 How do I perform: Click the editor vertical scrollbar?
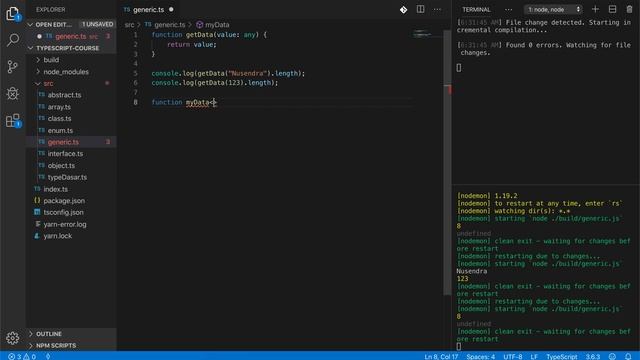pyautogui.click(x=447, y=163)
